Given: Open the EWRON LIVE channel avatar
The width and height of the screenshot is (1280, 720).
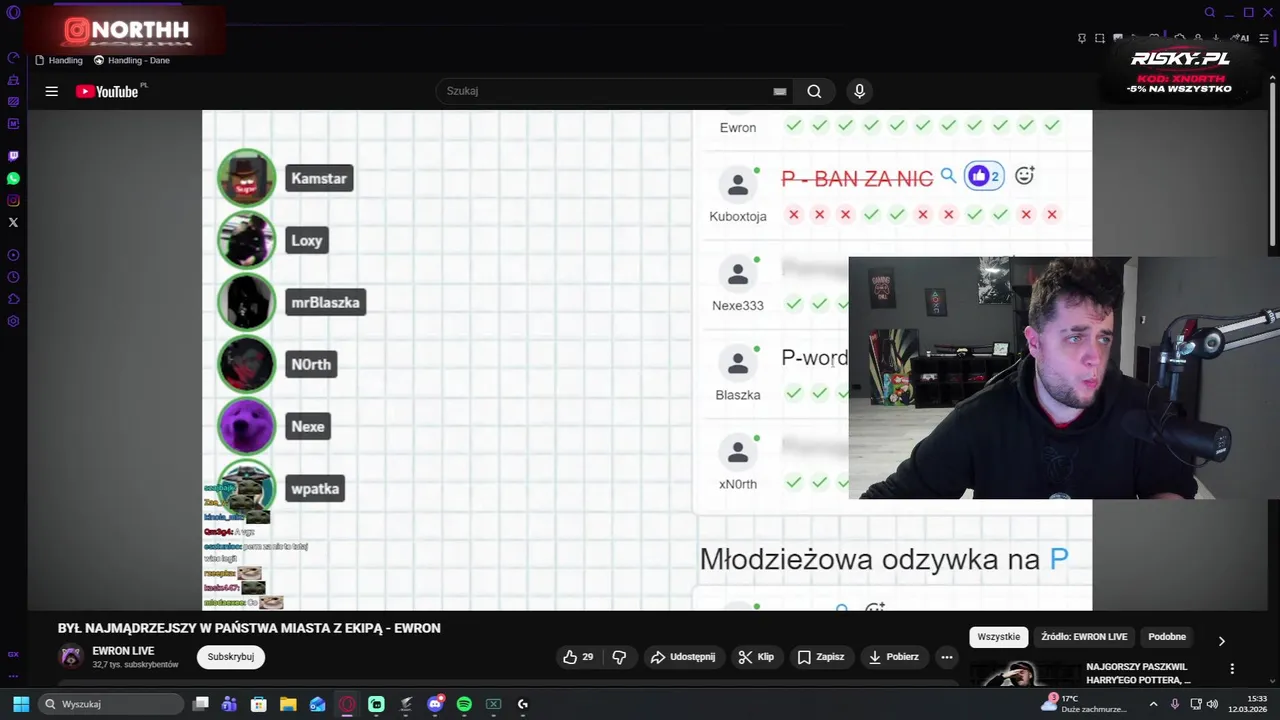Looking at the screenshot, I should [x=70, y=657].
